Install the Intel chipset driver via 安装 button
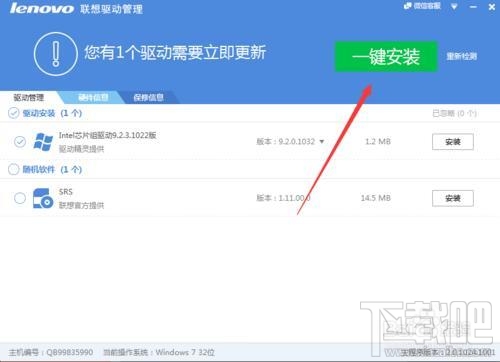 [453, 142]
